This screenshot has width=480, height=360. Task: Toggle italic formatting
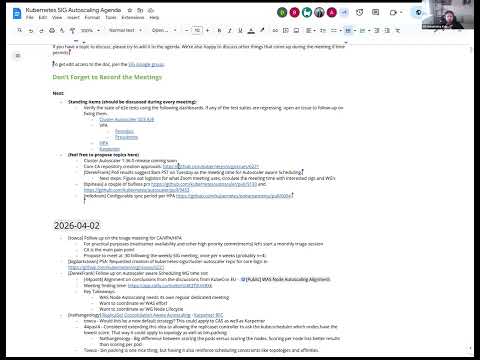230,30
